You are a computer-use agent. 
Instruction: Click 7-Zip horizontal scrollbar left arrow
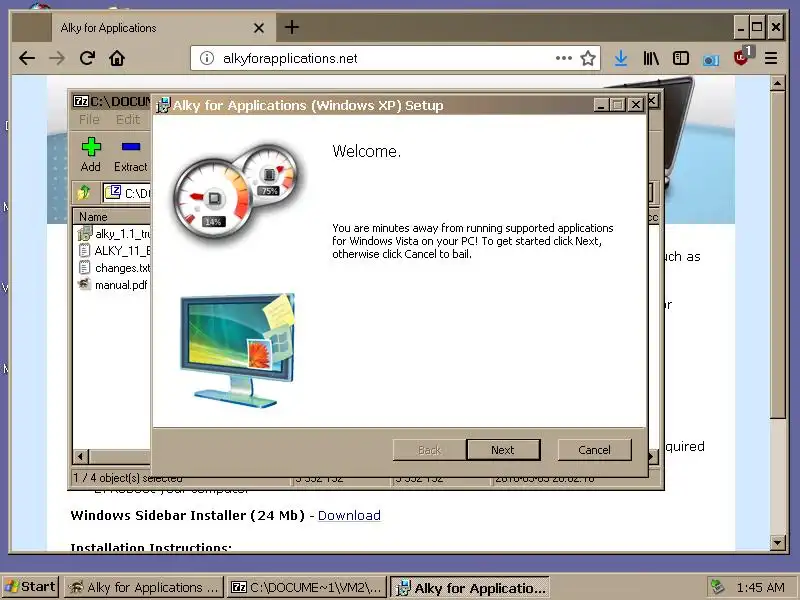(x=81, y=456)
